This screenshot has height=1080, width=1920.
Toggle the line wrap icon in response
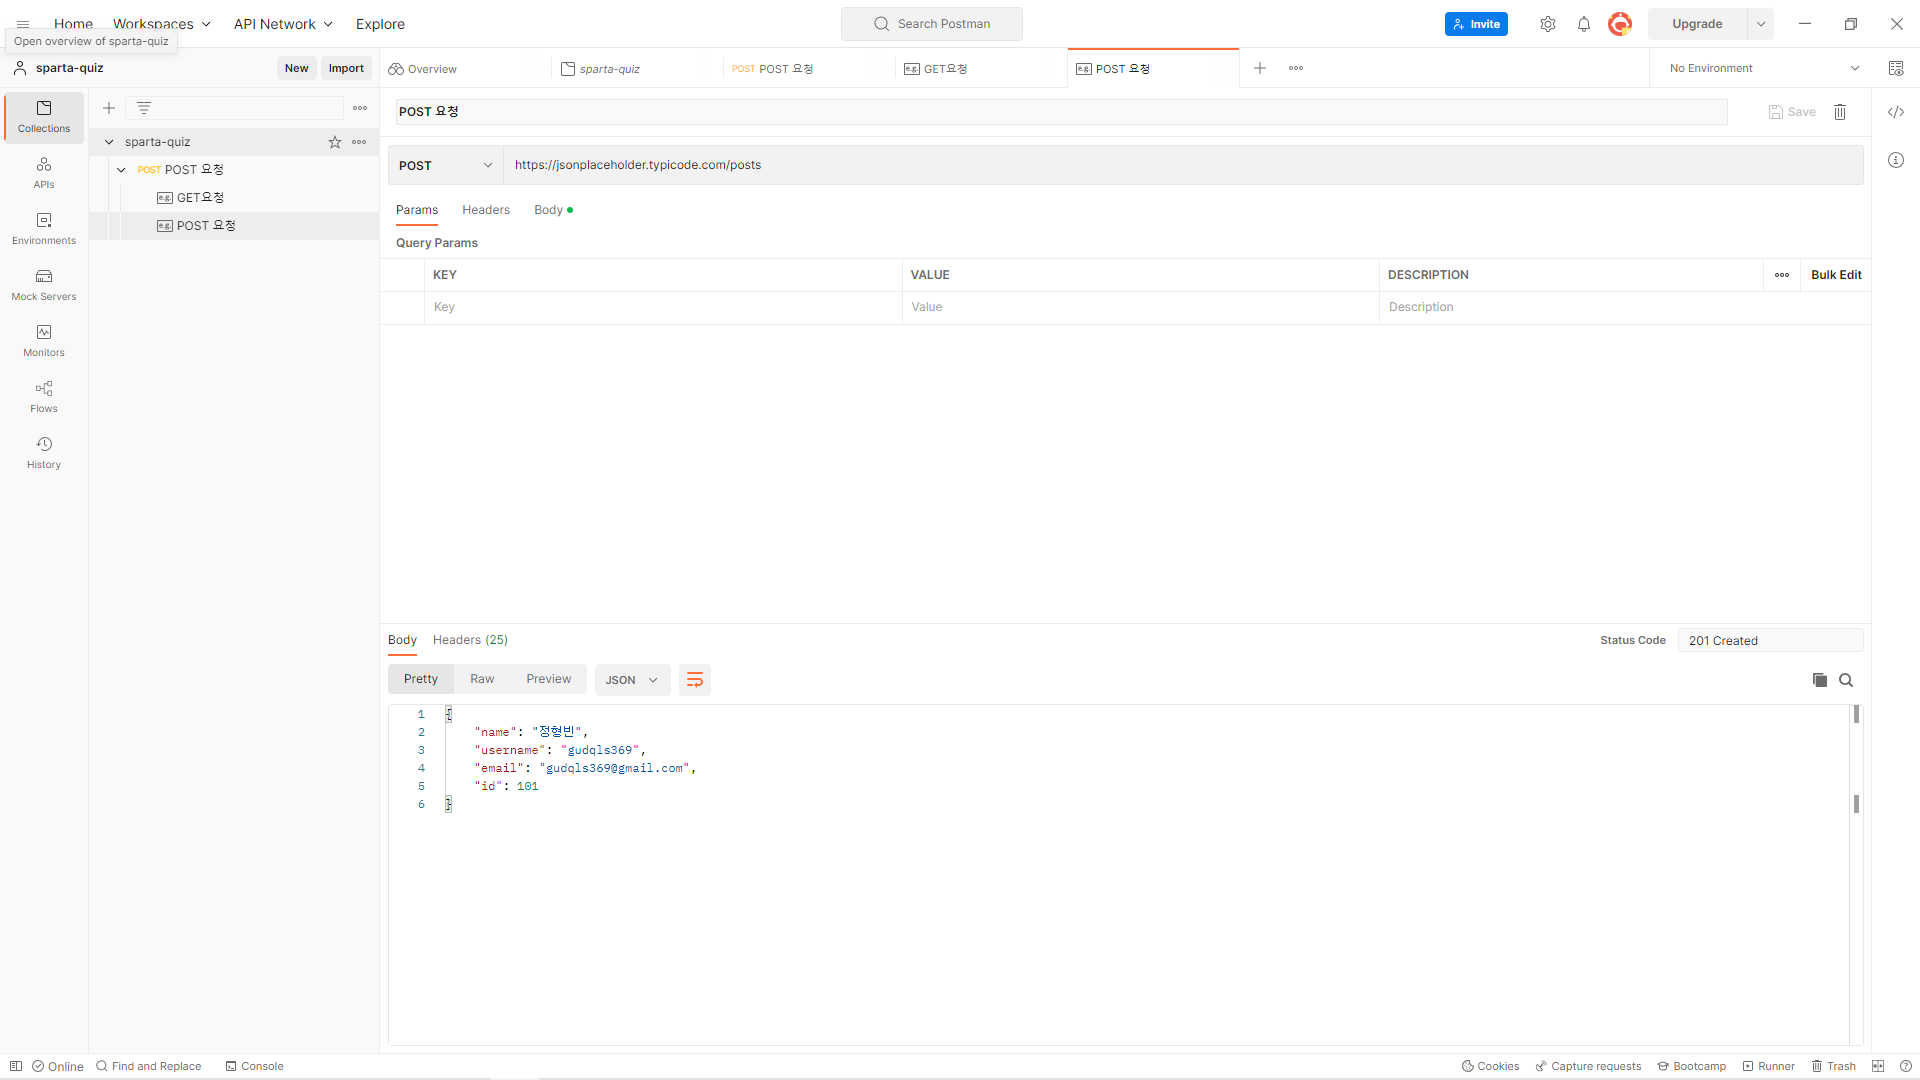coord(694,680)
